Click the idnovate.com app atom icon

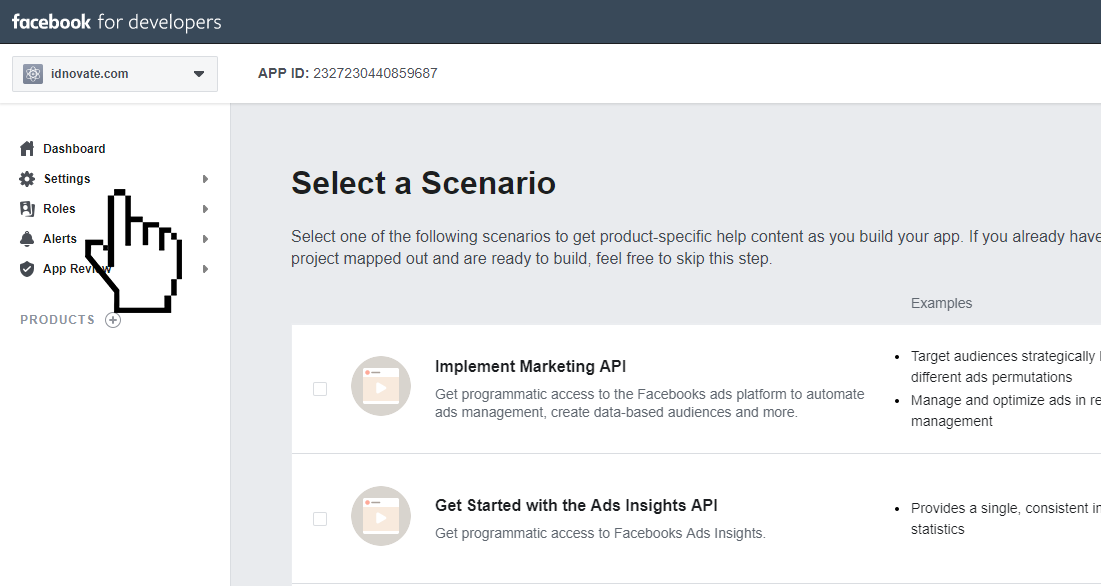pyautogui.click(x=33, y=74)
